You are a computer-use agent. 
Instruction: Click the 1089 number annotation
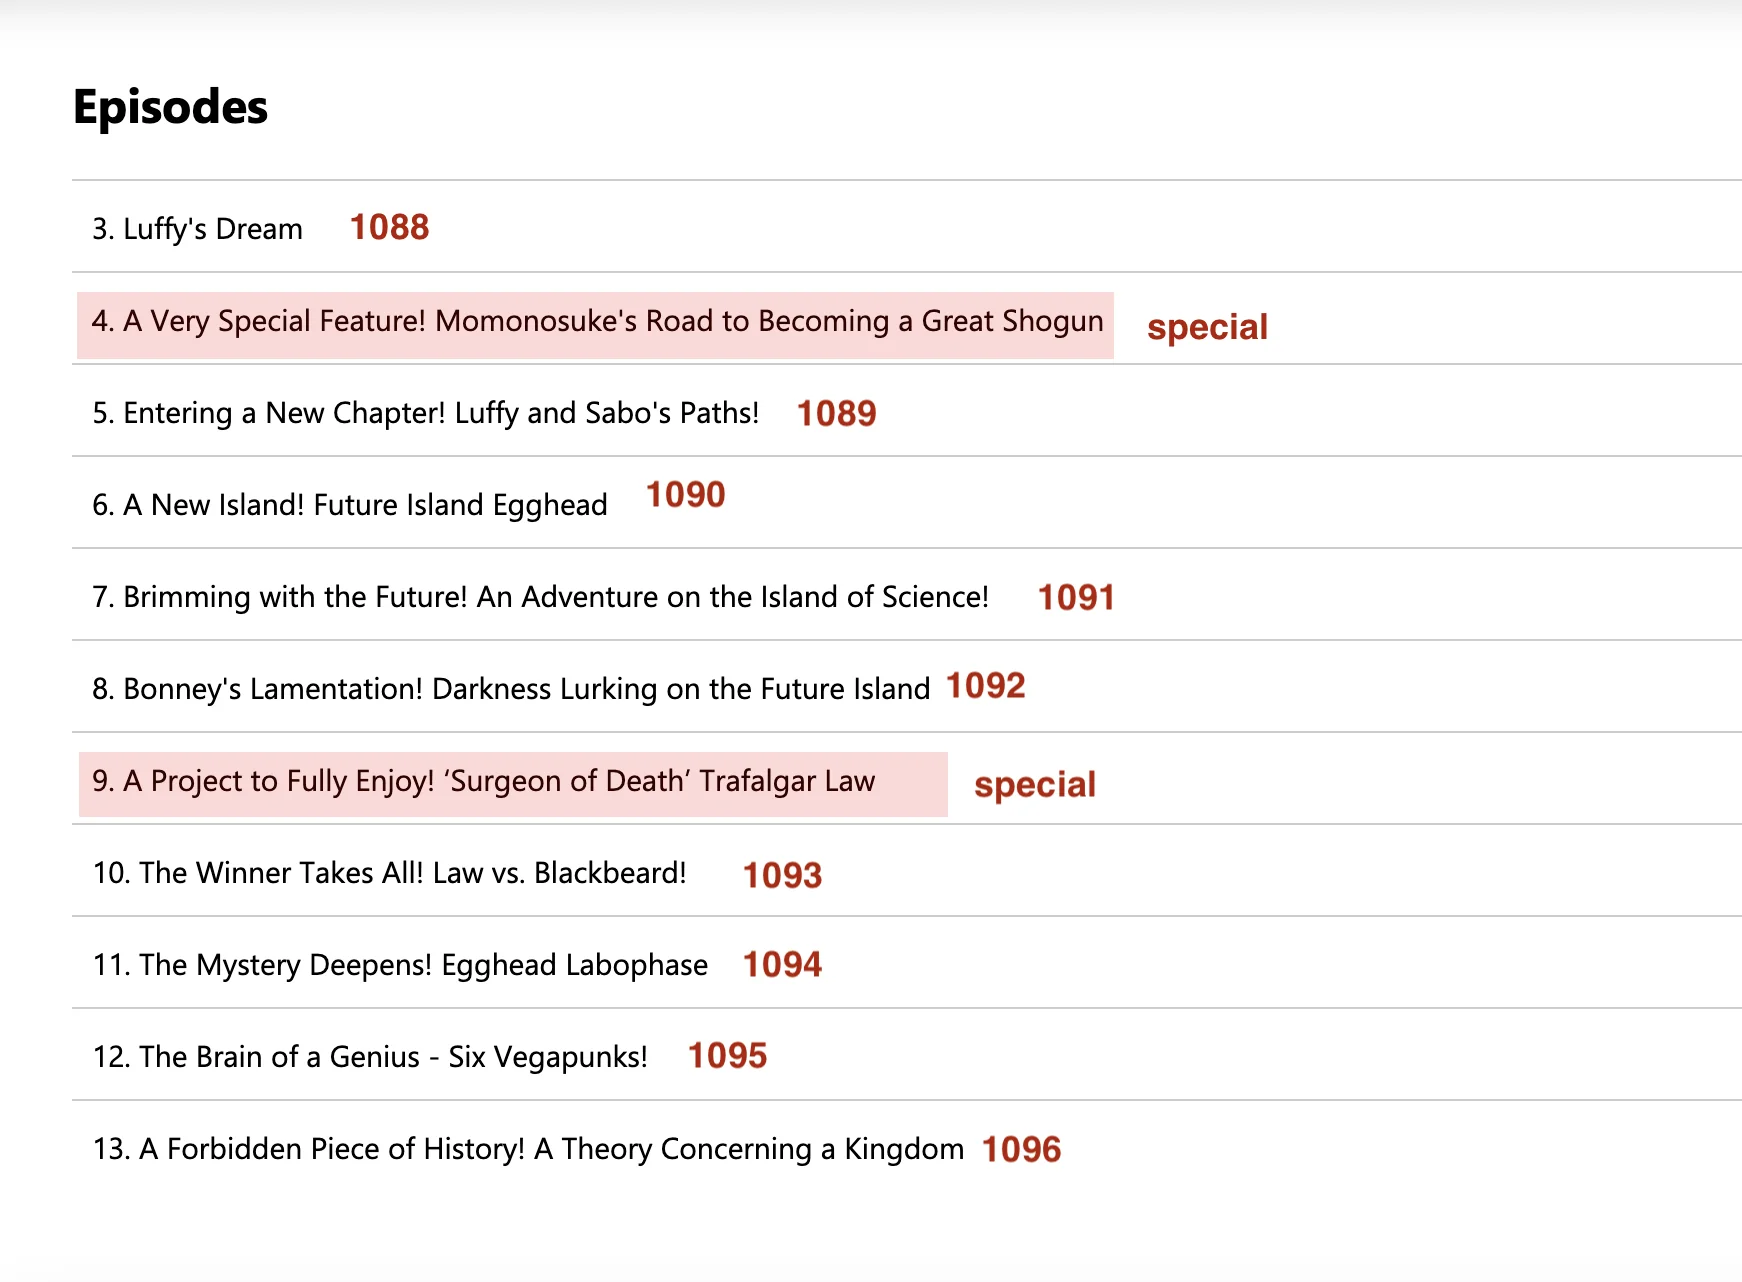click(837, 413)
